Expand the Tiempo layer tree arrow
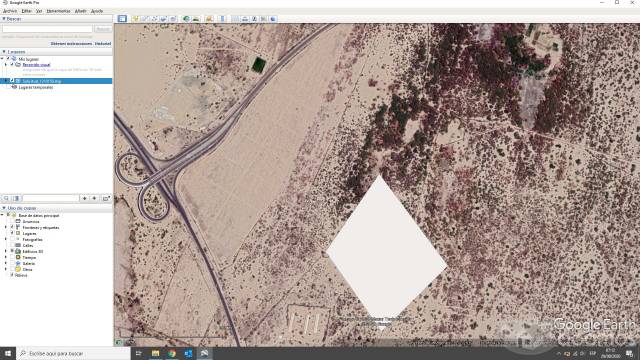This screenshot has width=640, height=360. pyautogui.click(x=6, y=258)
